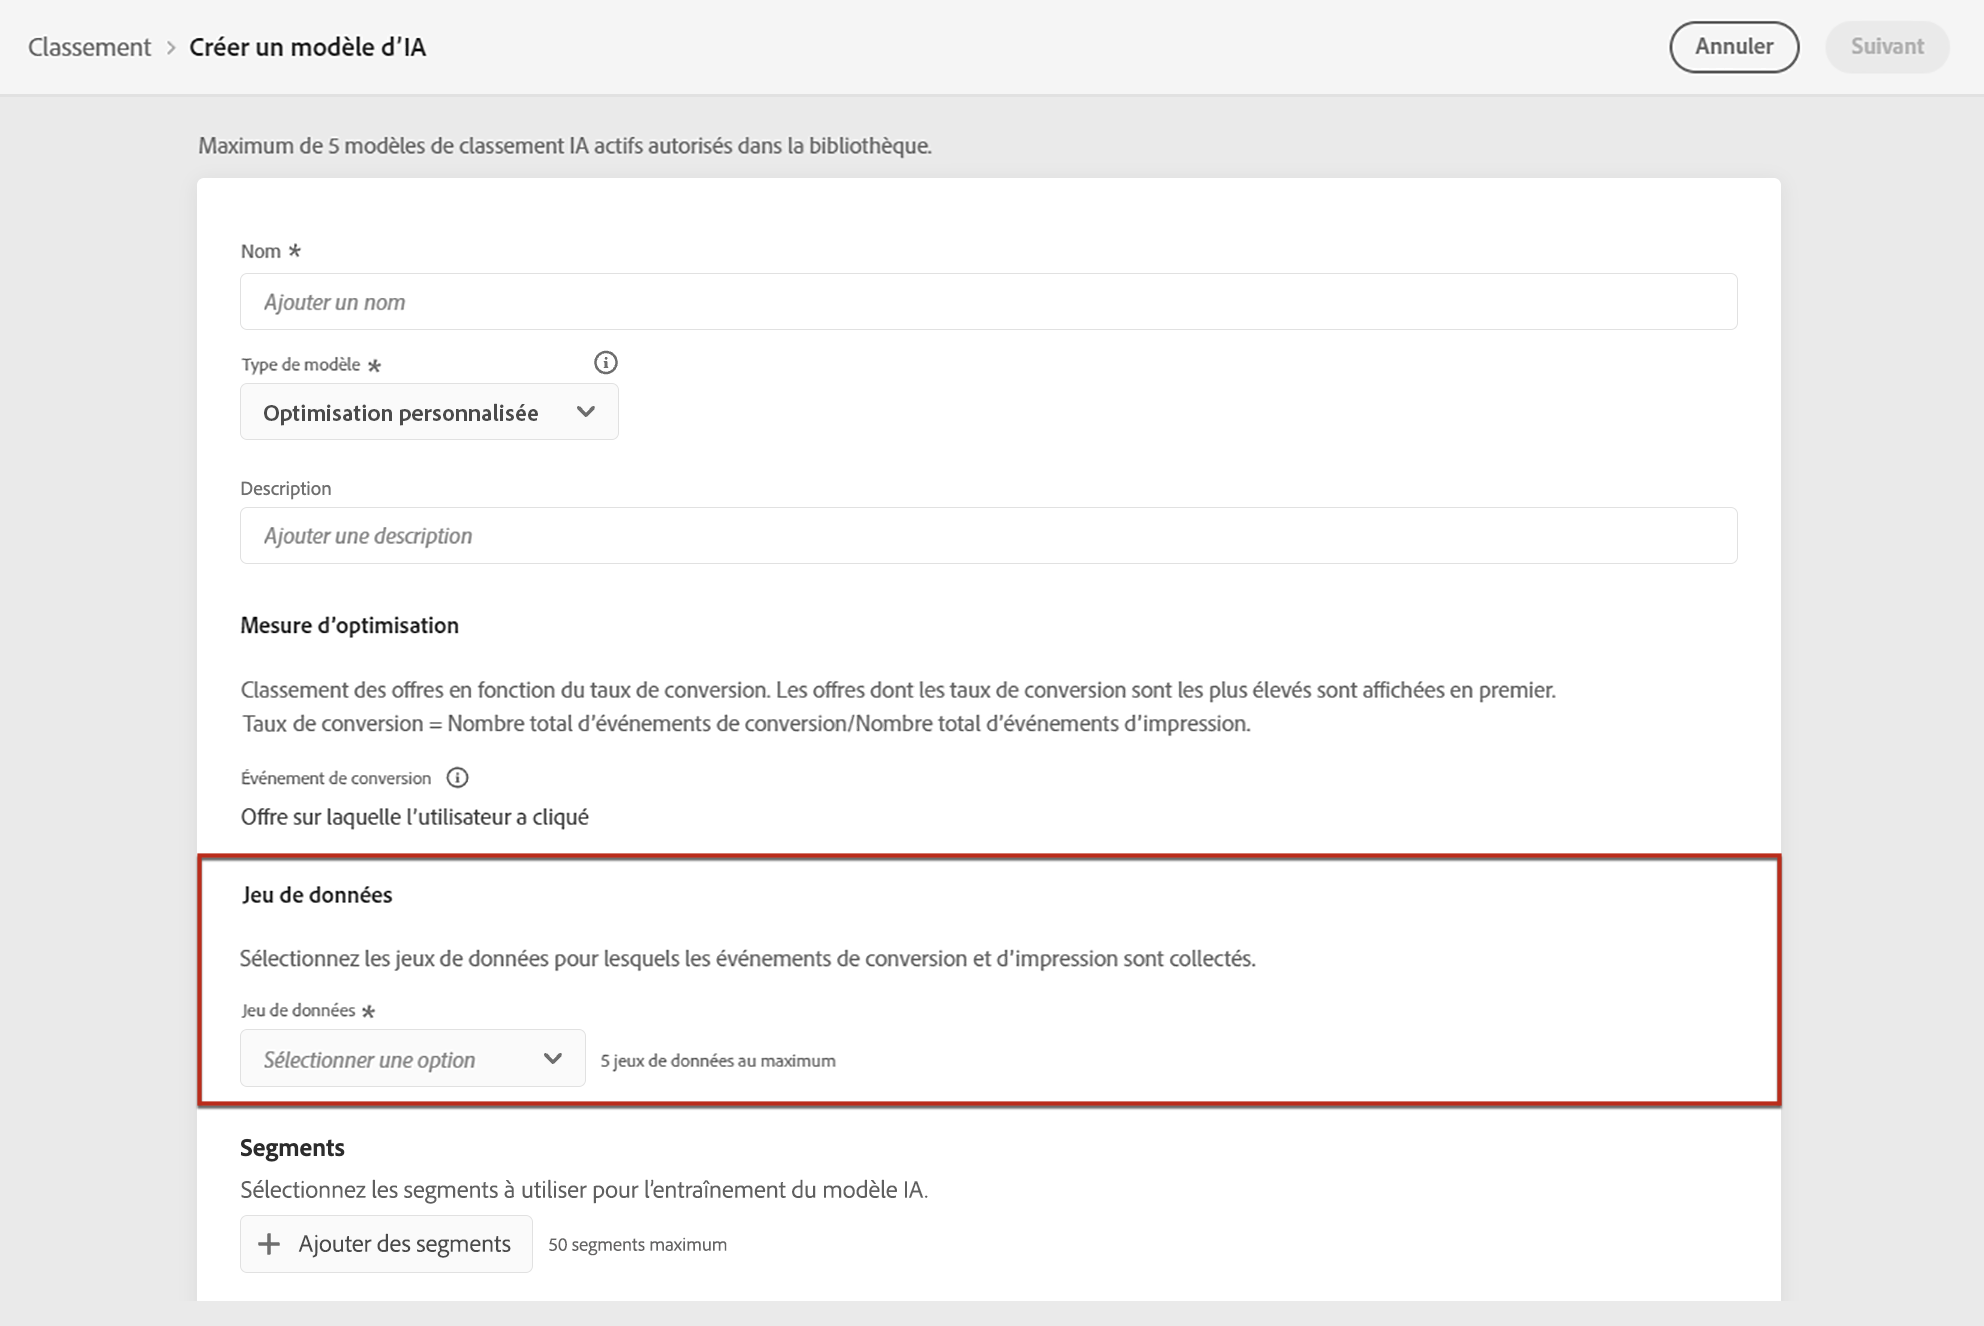Expand Jeu de données dropdown
The height and width of the screenshot is (1326, 1984).
(412, 1059)
